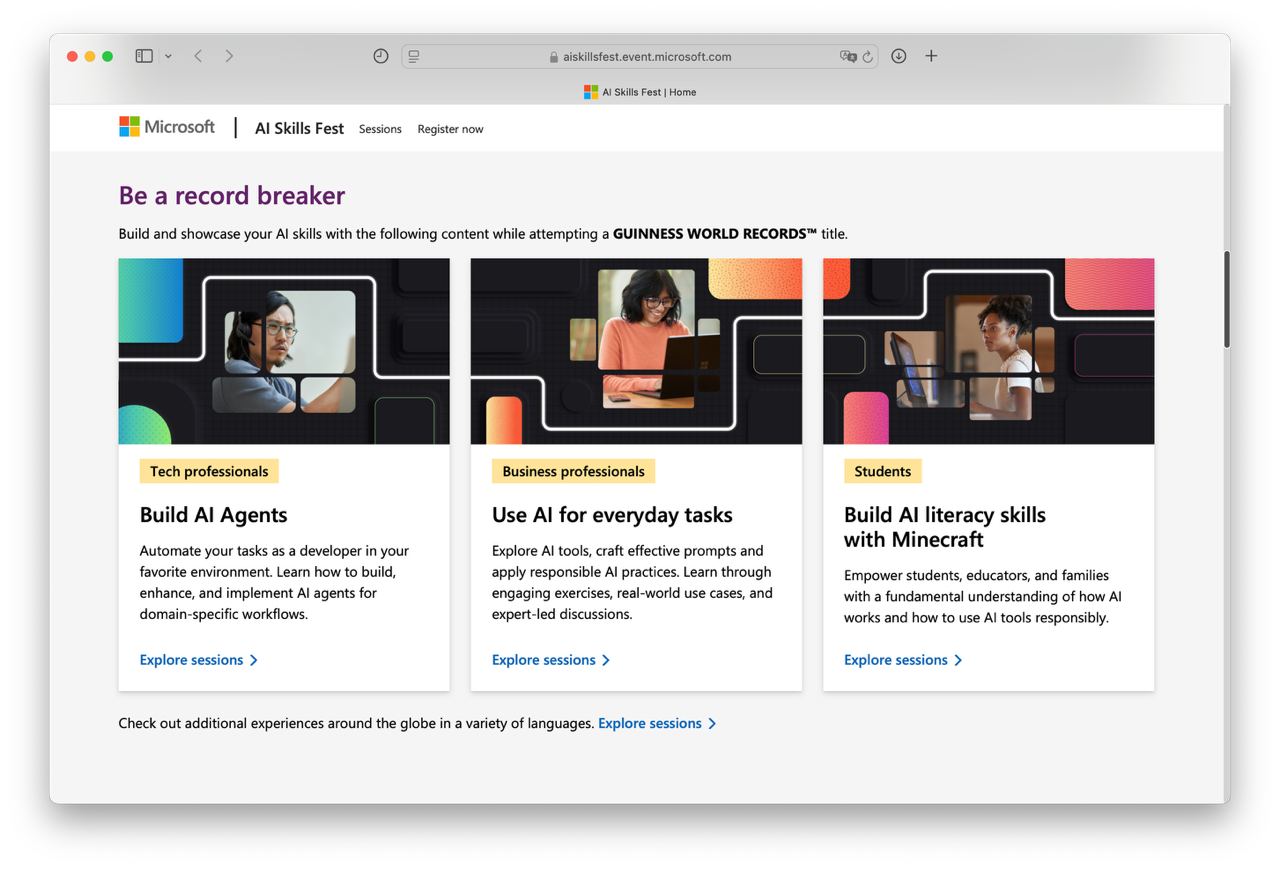This screenshot has height=869, width=1280.
Task: Go back with the back arrow
Action: pos(198,56)
